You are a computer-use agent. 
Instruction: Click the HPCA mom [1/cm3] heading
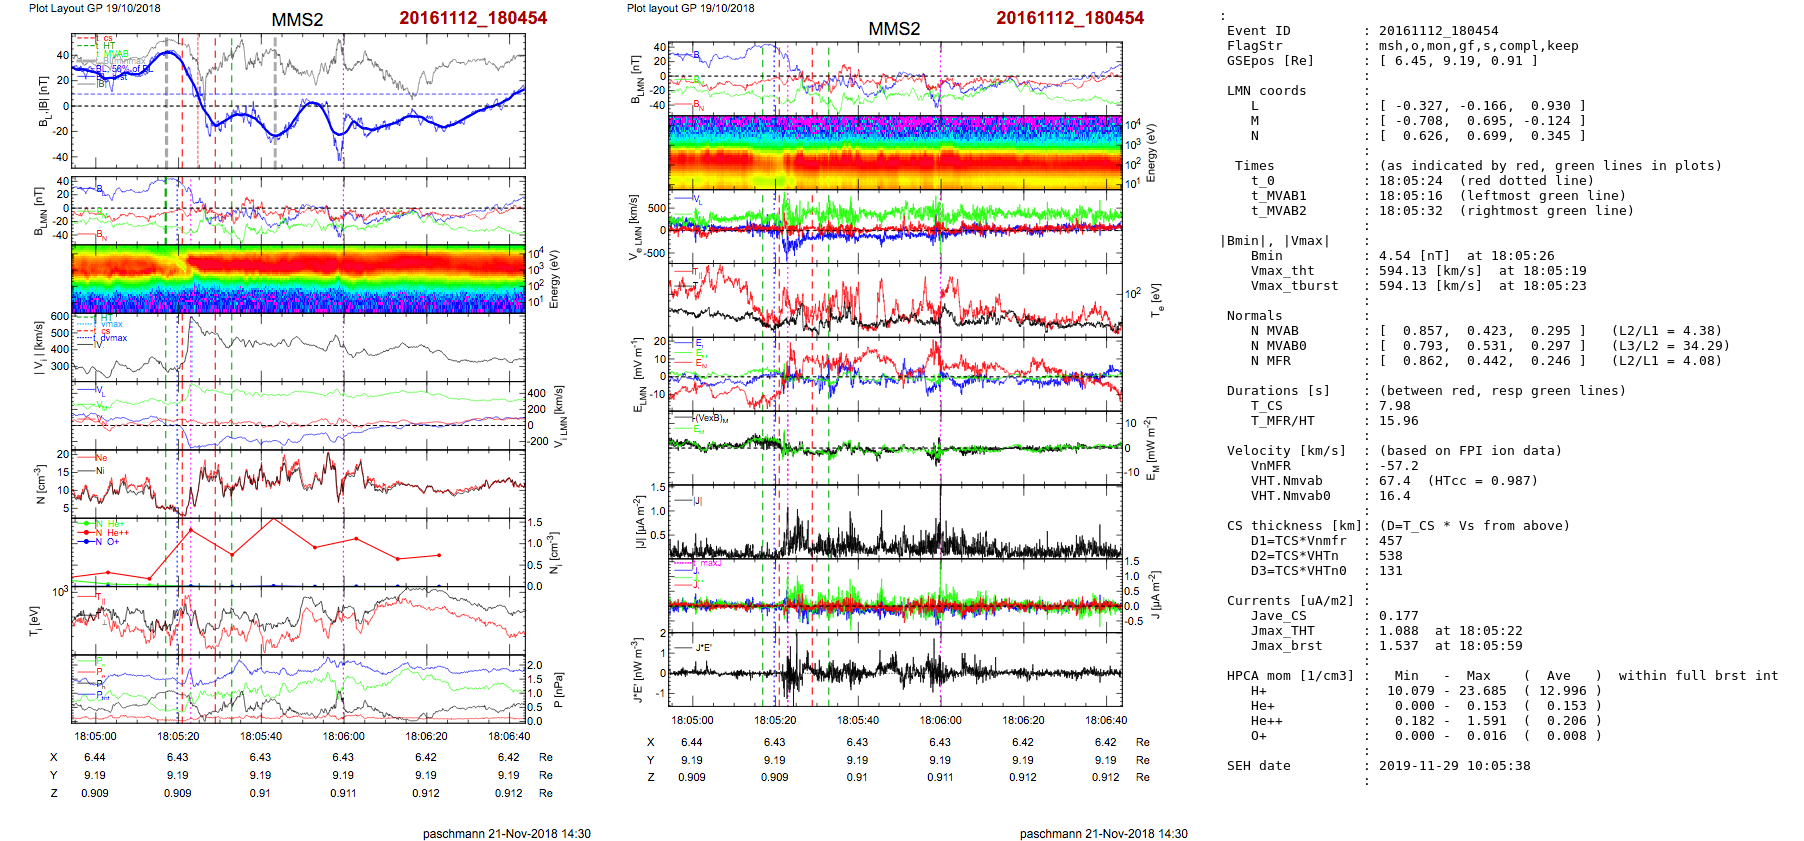(x=1290, y=676)
